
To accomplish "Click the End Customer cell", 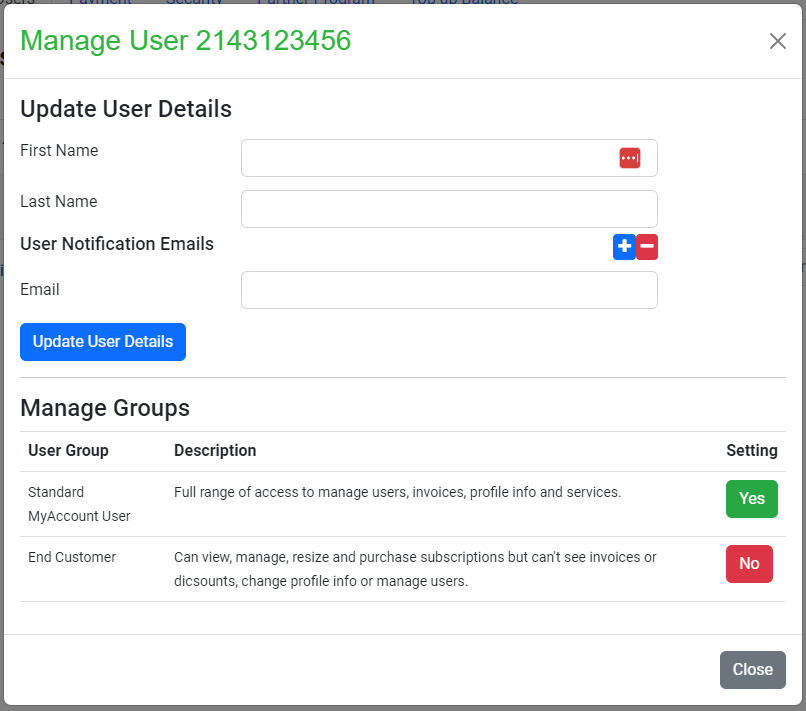I will pos(72,557).
